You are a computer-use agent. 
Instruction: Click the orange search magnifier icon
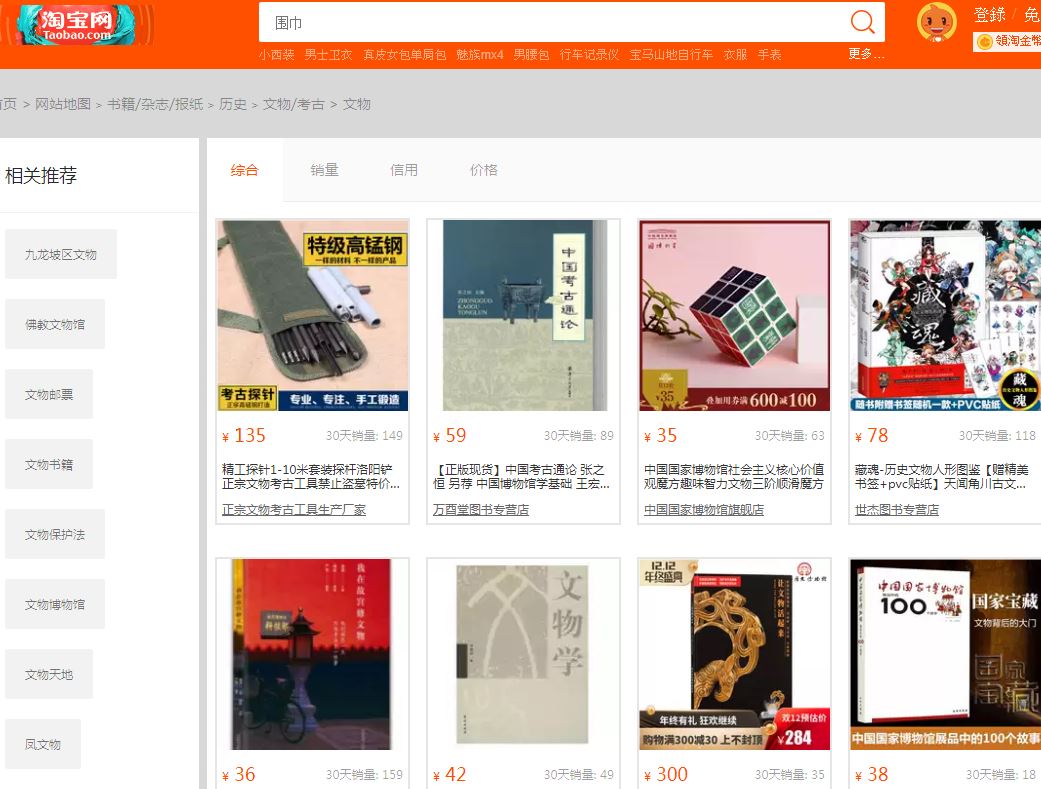pyautogui.click(x=861, y=21)
